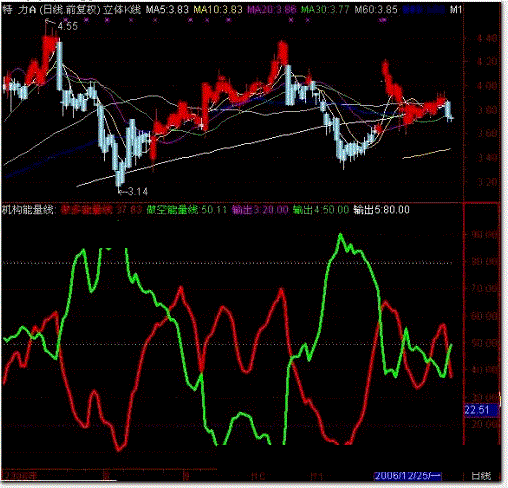Click the chart title 立体K线

(122, 9)
